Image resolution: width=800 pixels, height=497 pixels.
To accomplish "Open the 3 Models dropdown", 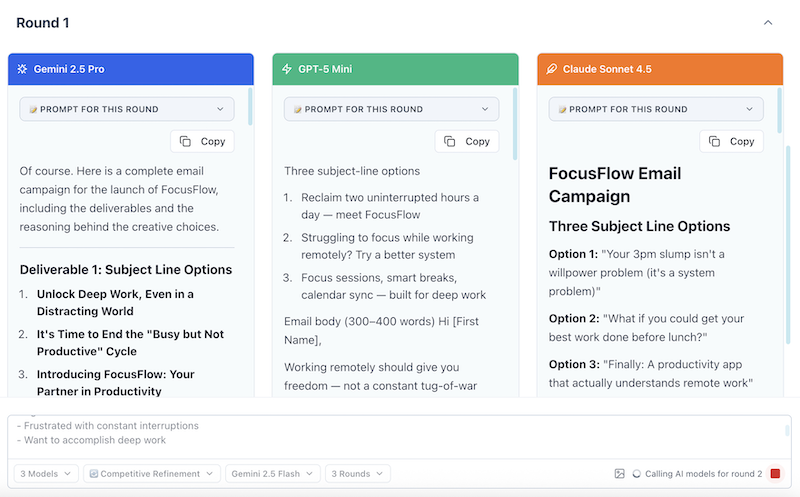I will 46,473.
